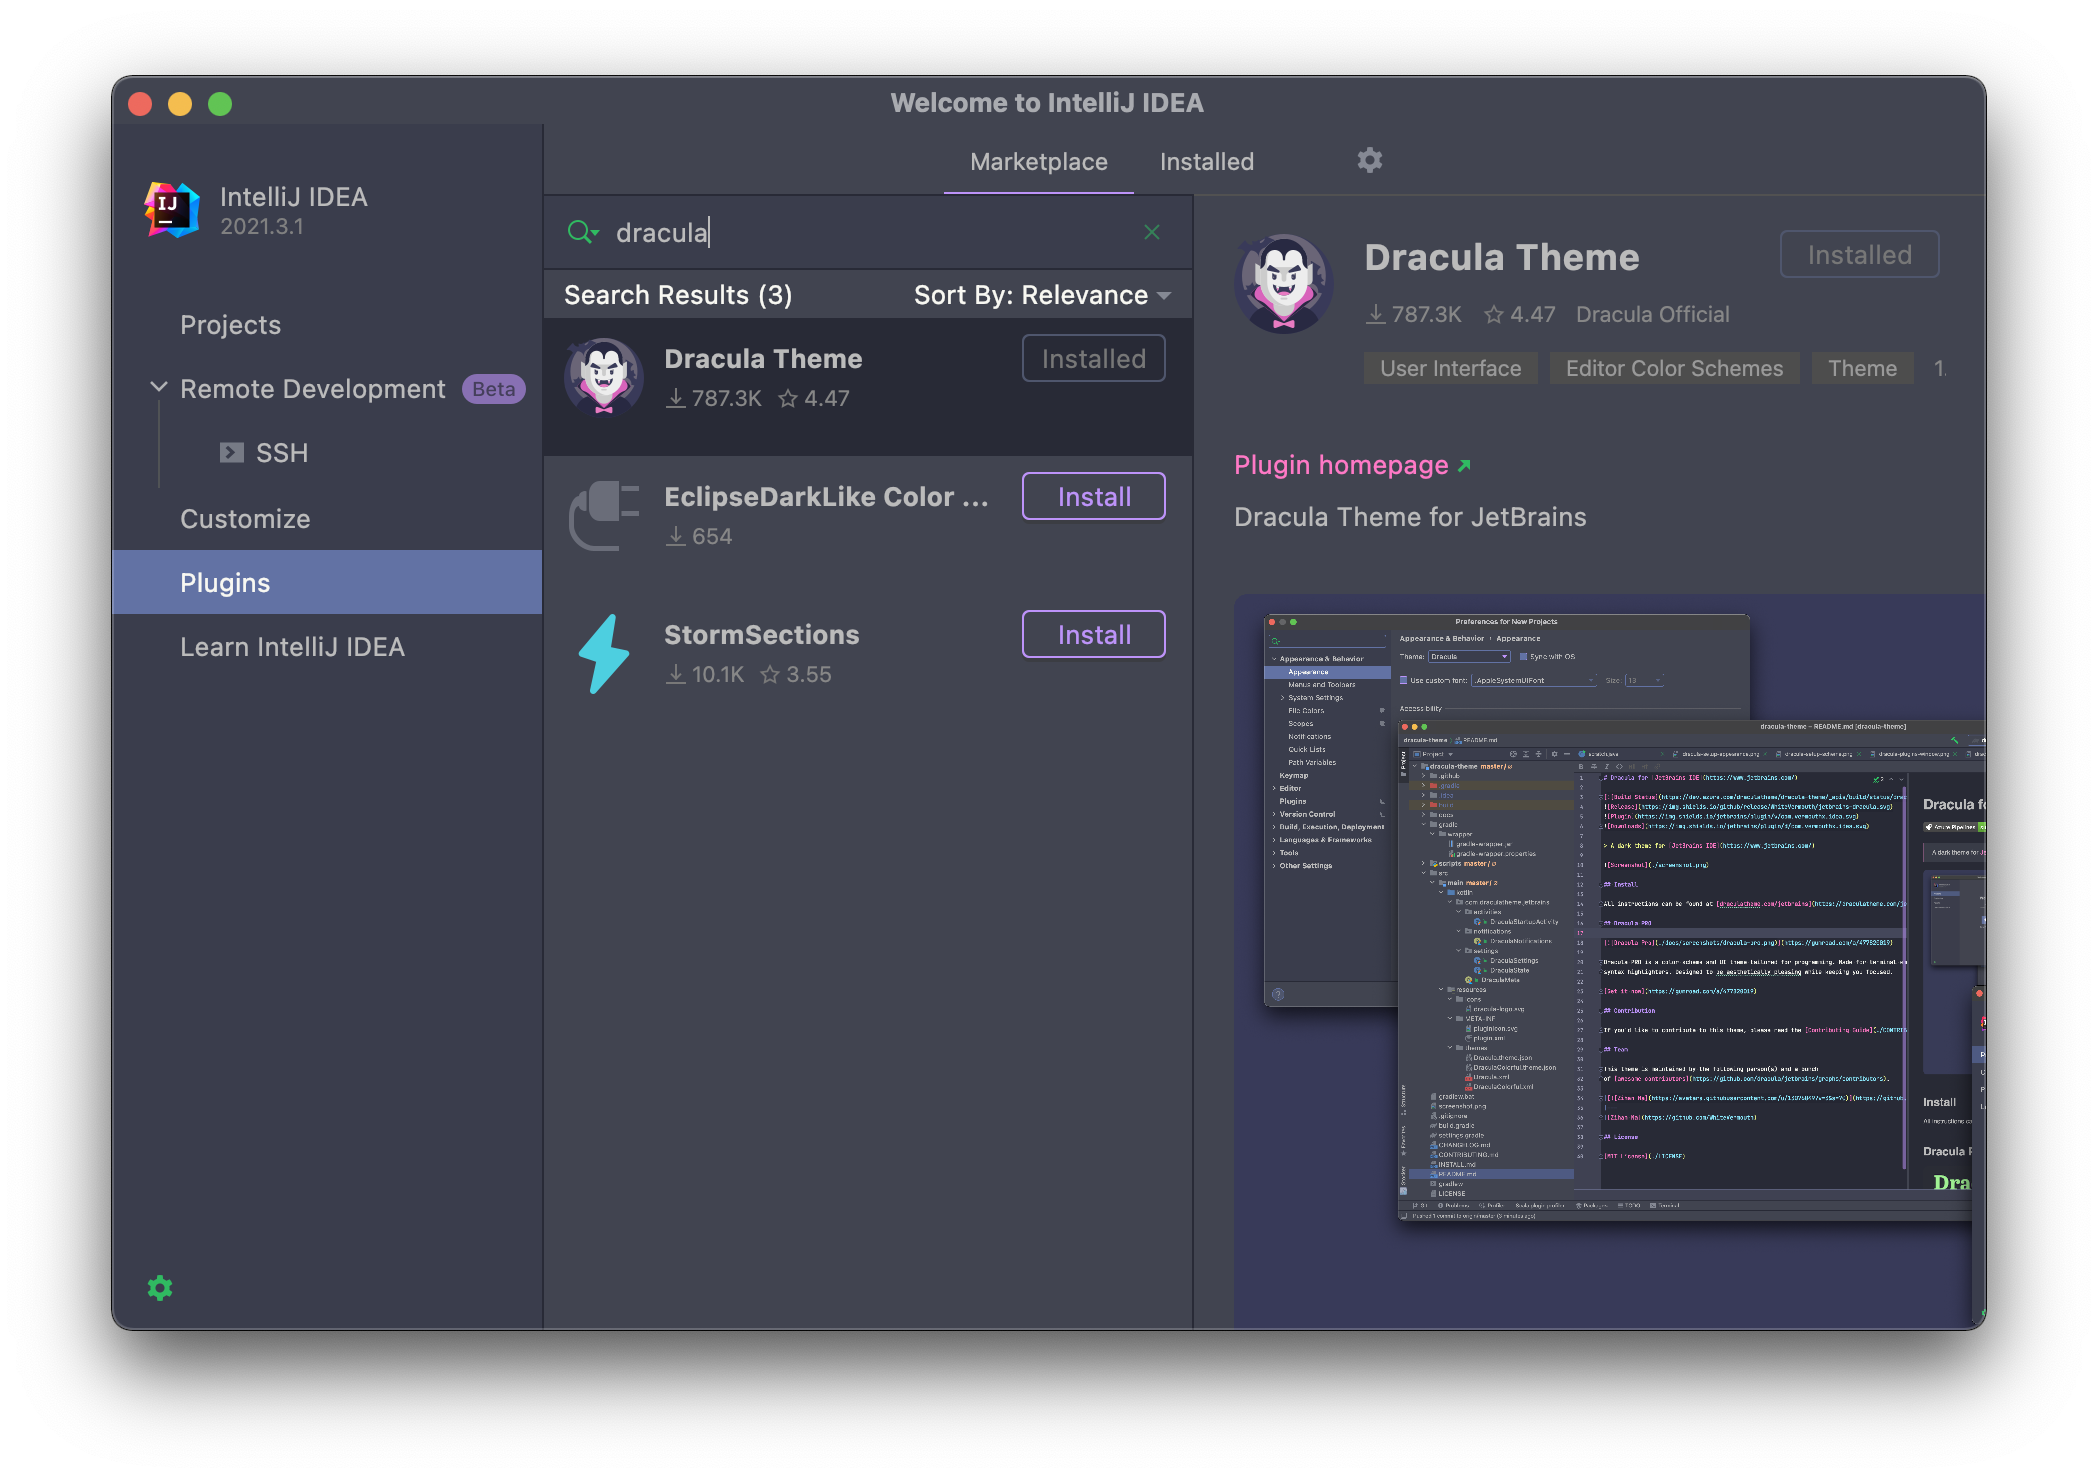Click the StormSections lightning bolt icon

[604, 654]
